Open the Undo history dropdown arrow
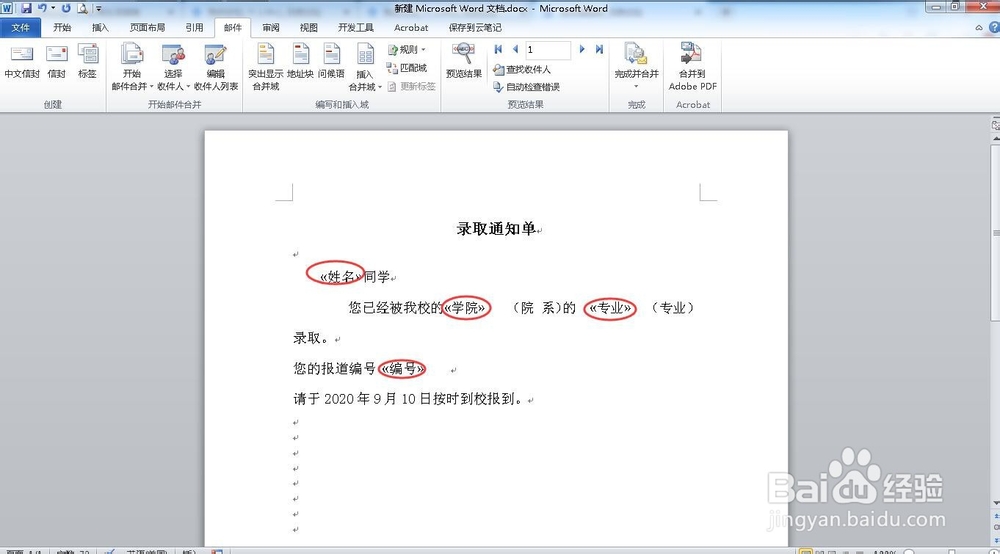Screen dimensions: 1000x554 [x=53, y=8]
